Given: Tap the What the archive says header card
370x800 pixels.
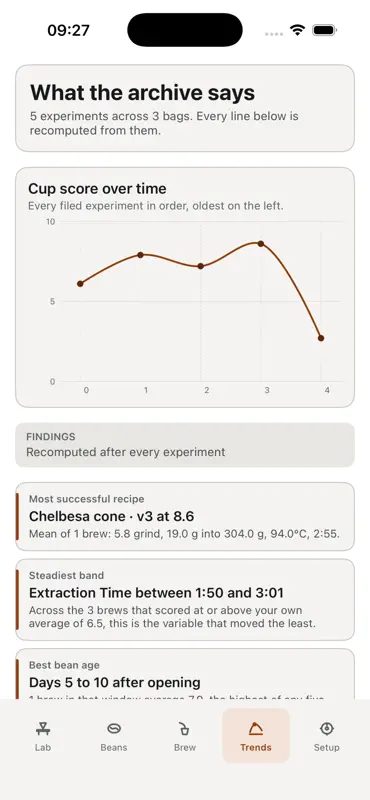Looking at the screenshot, I should coord(185,108).
